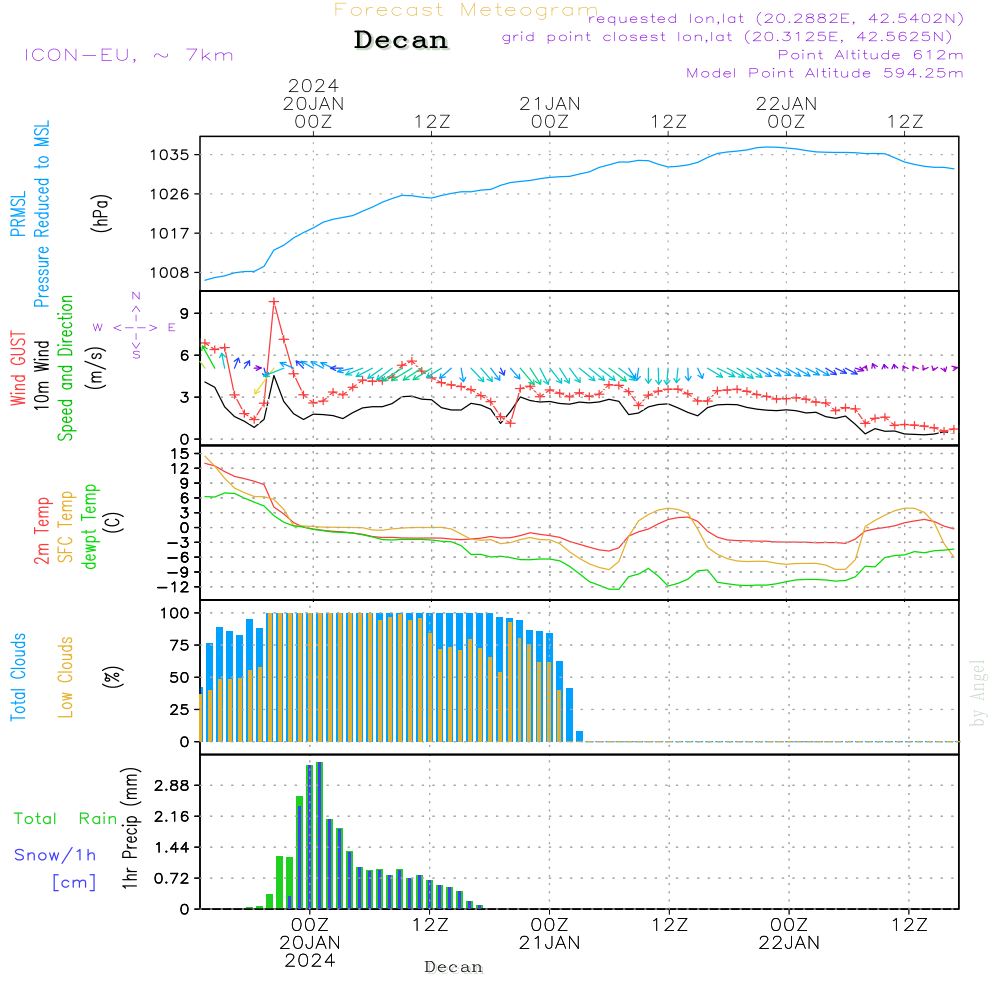This screenshot has width=1000, height=1000.
Task: Select the ICON-EU ~7km model label
Action: click(128, 55)
